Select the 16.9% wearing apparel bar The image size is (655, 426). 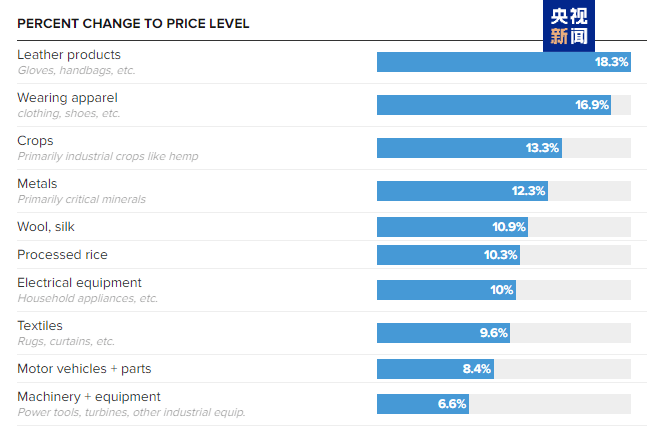coord(494,105)
